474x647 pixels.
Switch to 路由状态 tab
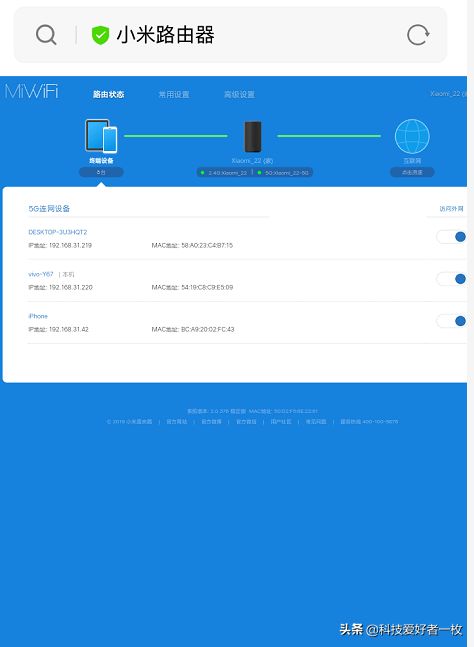(x=108, y=94)
